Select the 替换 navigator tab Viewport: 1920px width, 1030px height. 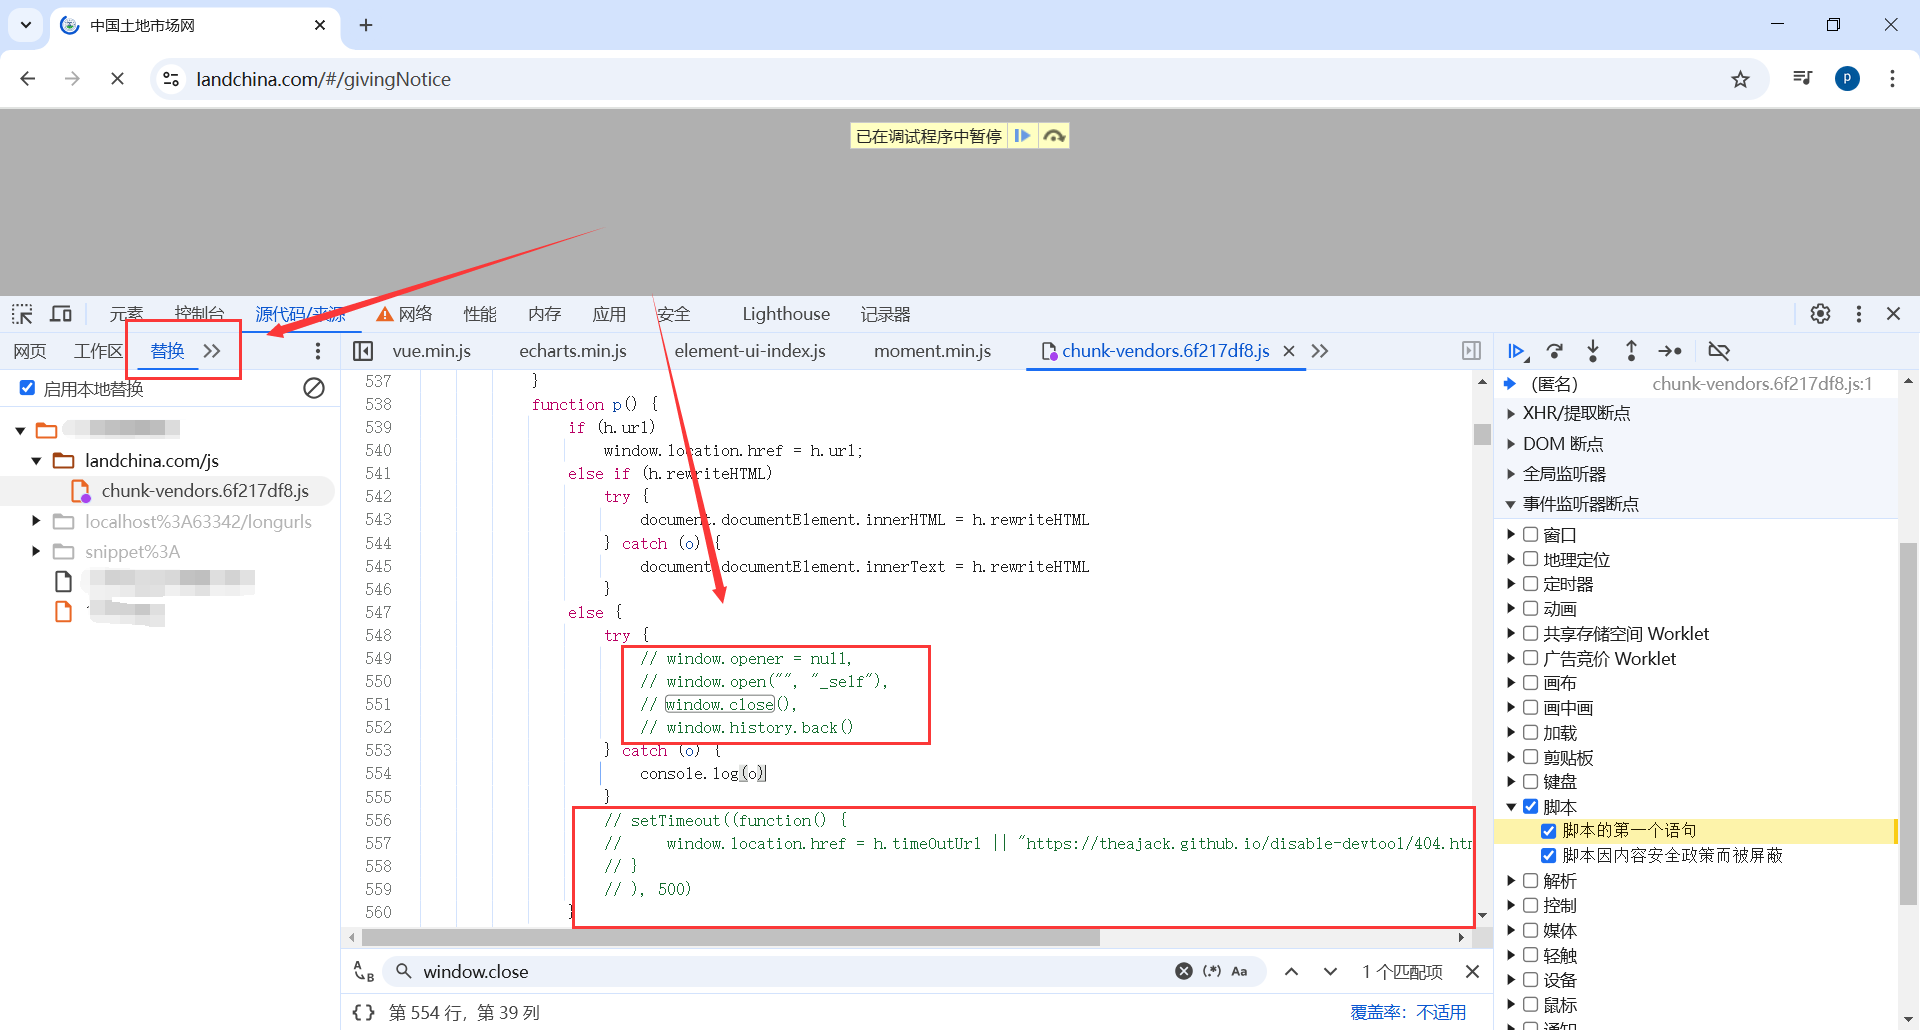pyautogui.click(x=168, y=351)
